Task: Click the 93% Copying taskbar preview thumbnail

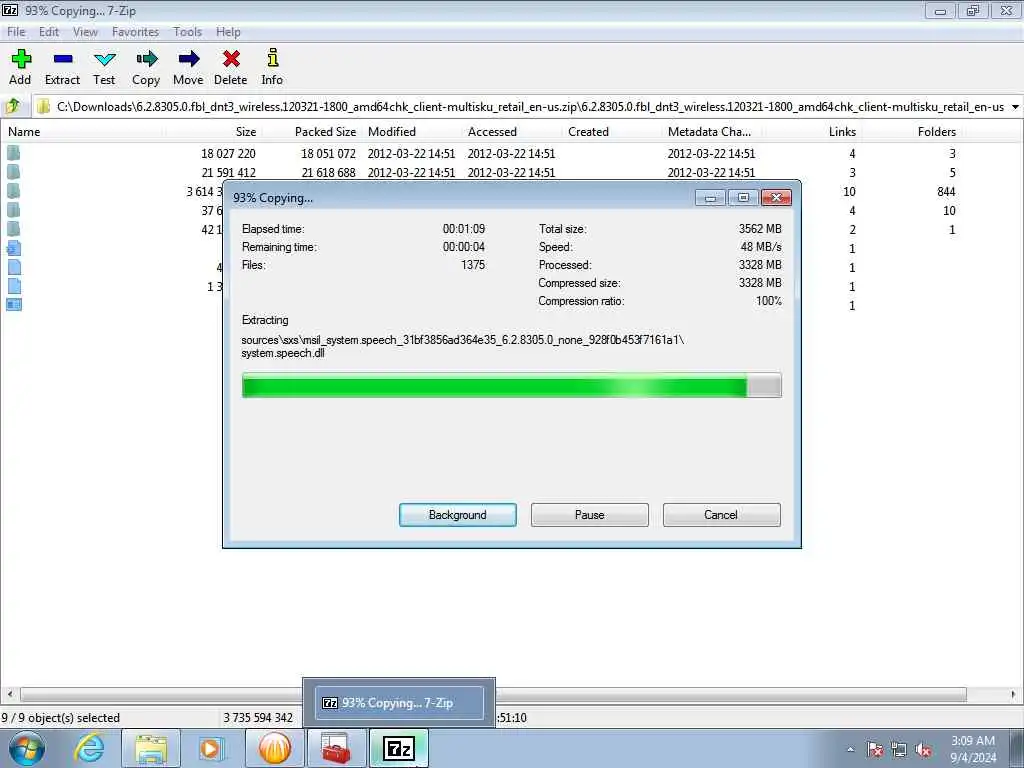Action: pos(399,703)
